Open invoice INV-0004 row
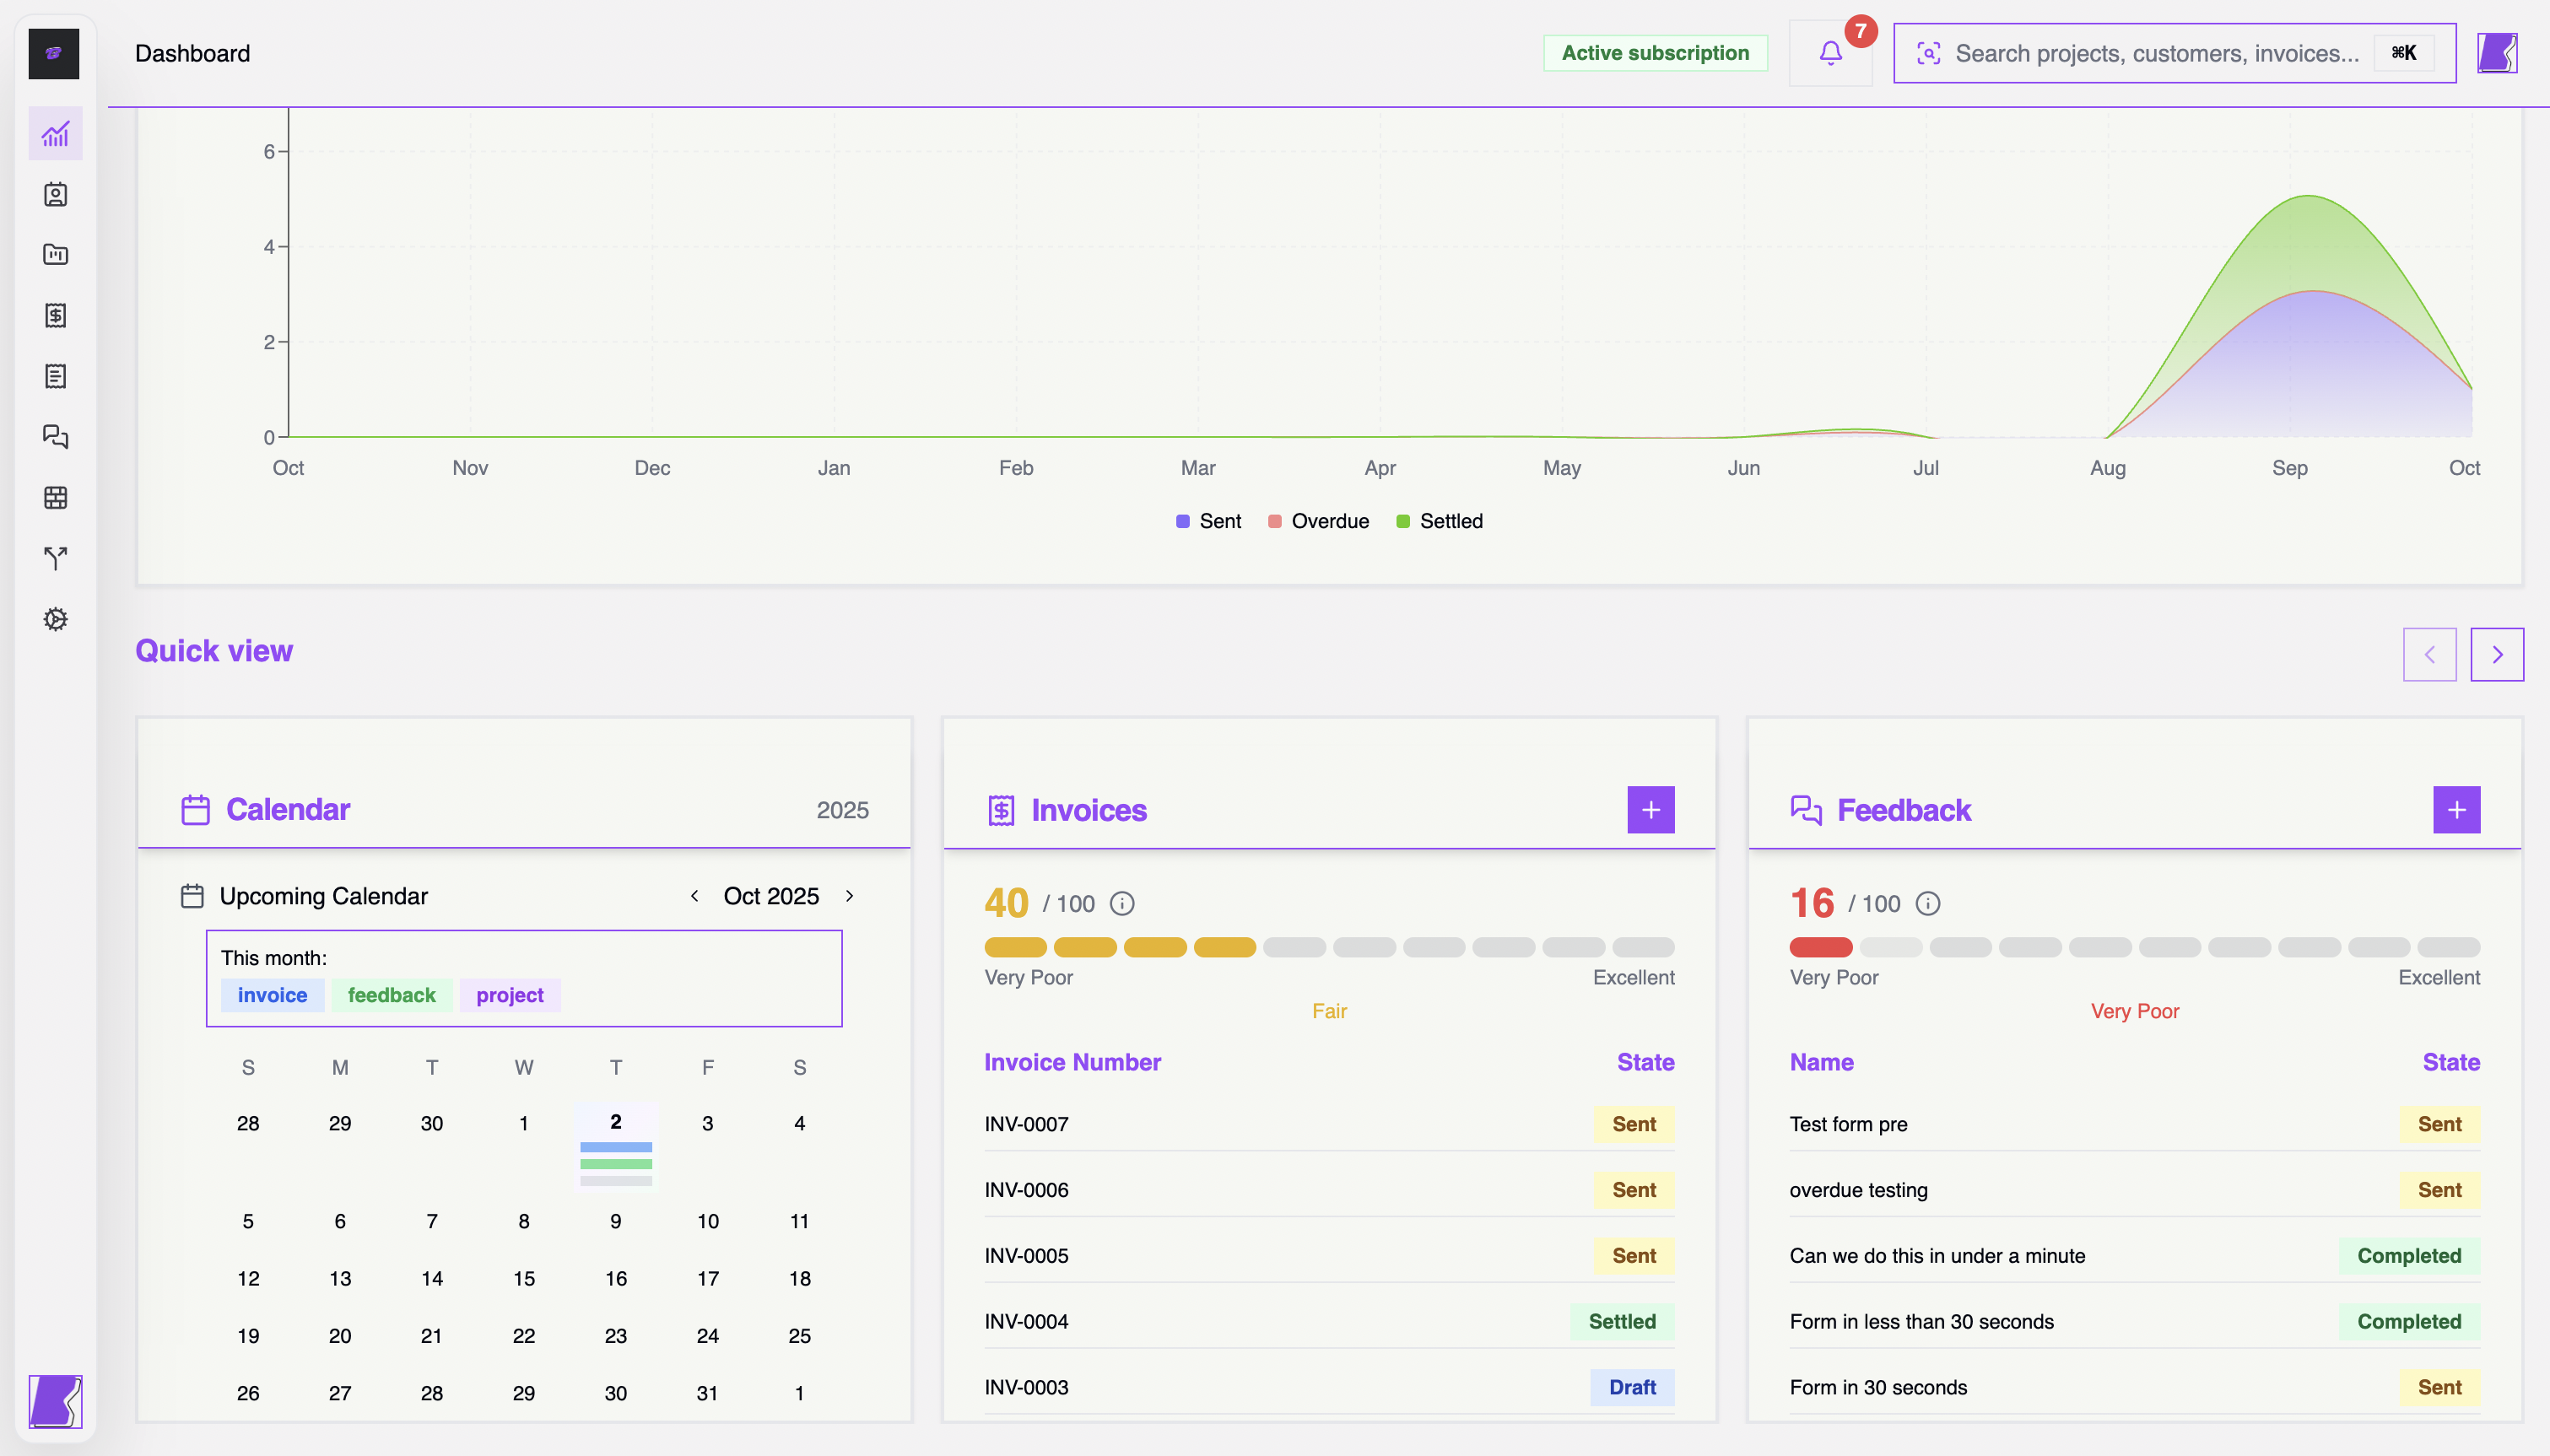 tap(1027, 1321)
